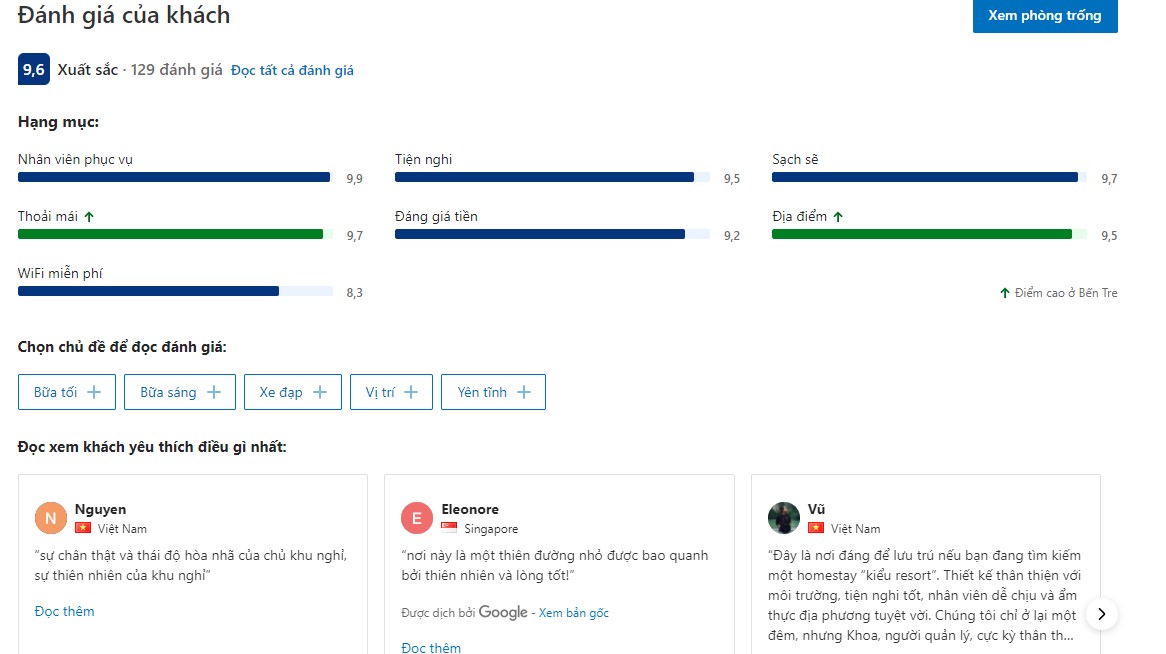
Task: Click the green up arrow beside Địa điểm
Action: tap(838, 216)
